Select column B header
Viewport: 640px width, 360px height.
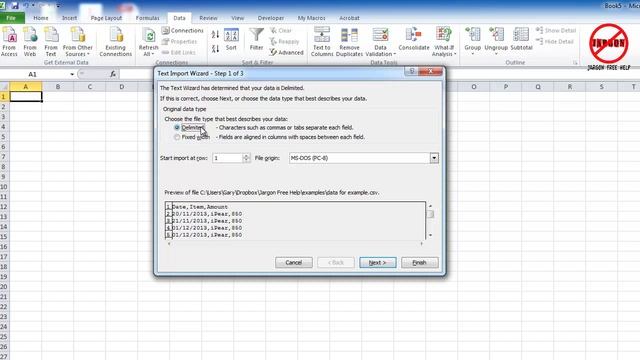pos(58,87)
